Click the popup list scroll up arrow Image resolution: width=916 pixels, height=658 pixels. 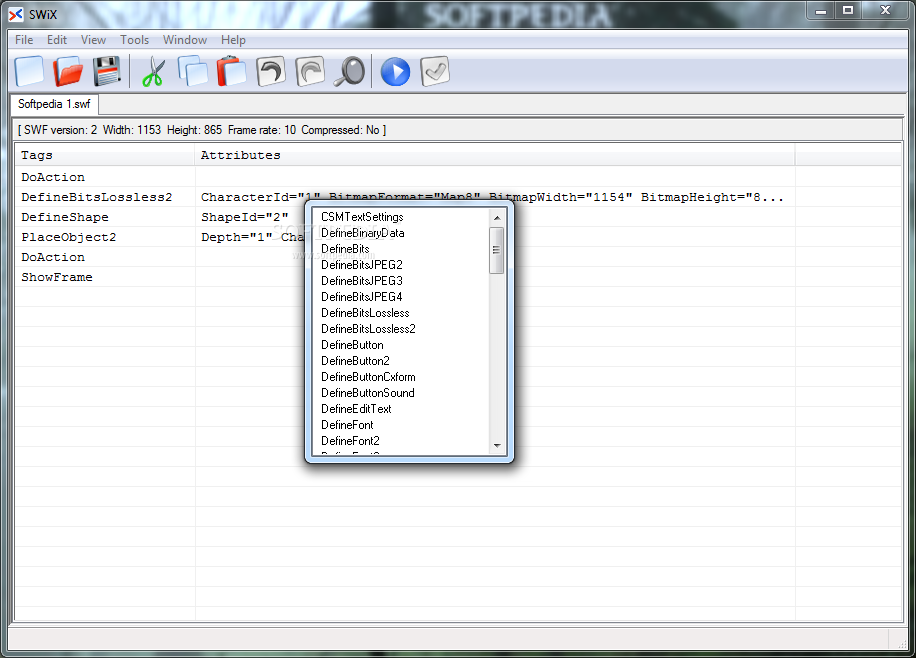497,217
